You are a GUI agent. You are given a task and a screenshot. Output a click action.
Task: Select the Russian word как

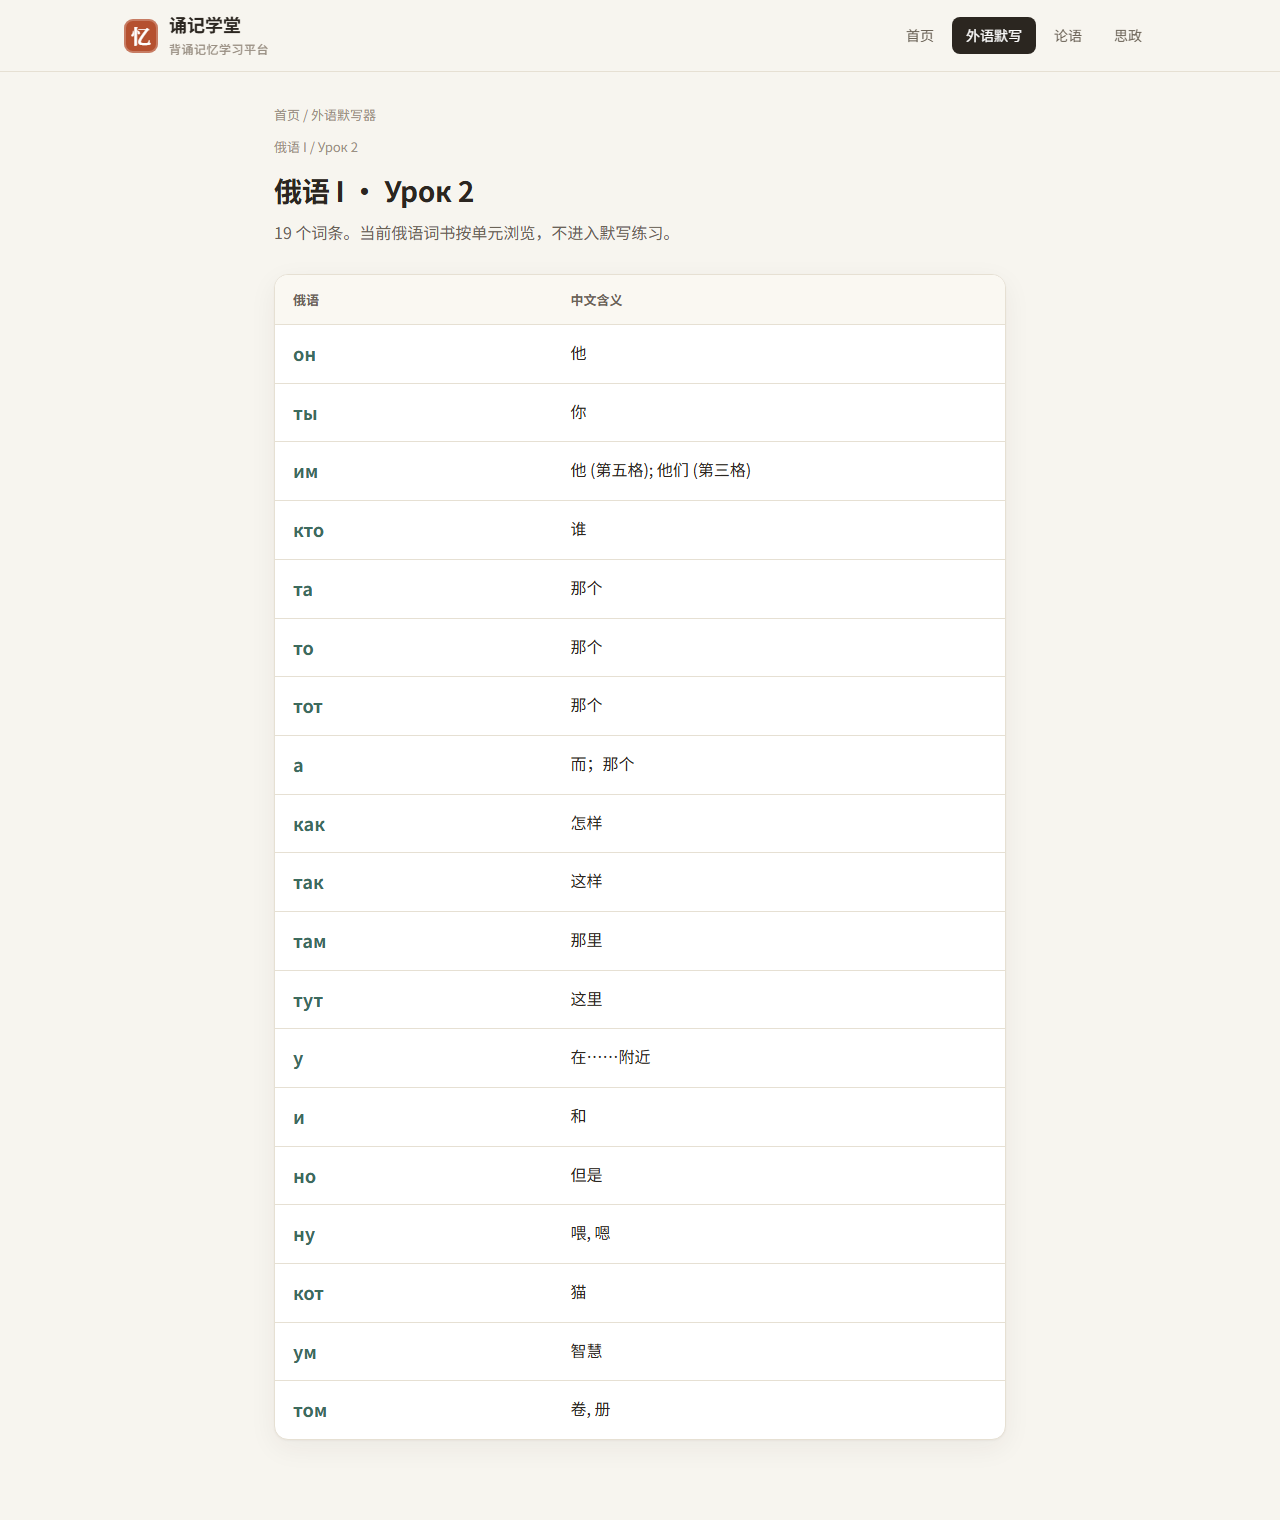pos(309,825)
